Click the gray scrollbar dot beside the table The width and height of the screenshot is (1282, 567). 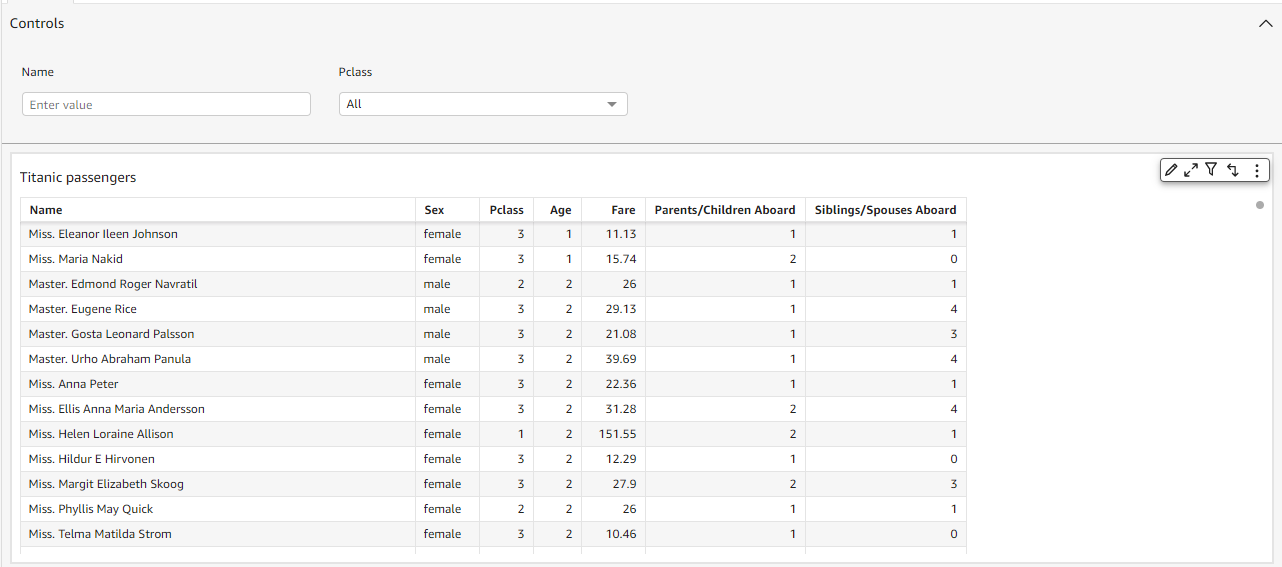[x=1260, y=205]
